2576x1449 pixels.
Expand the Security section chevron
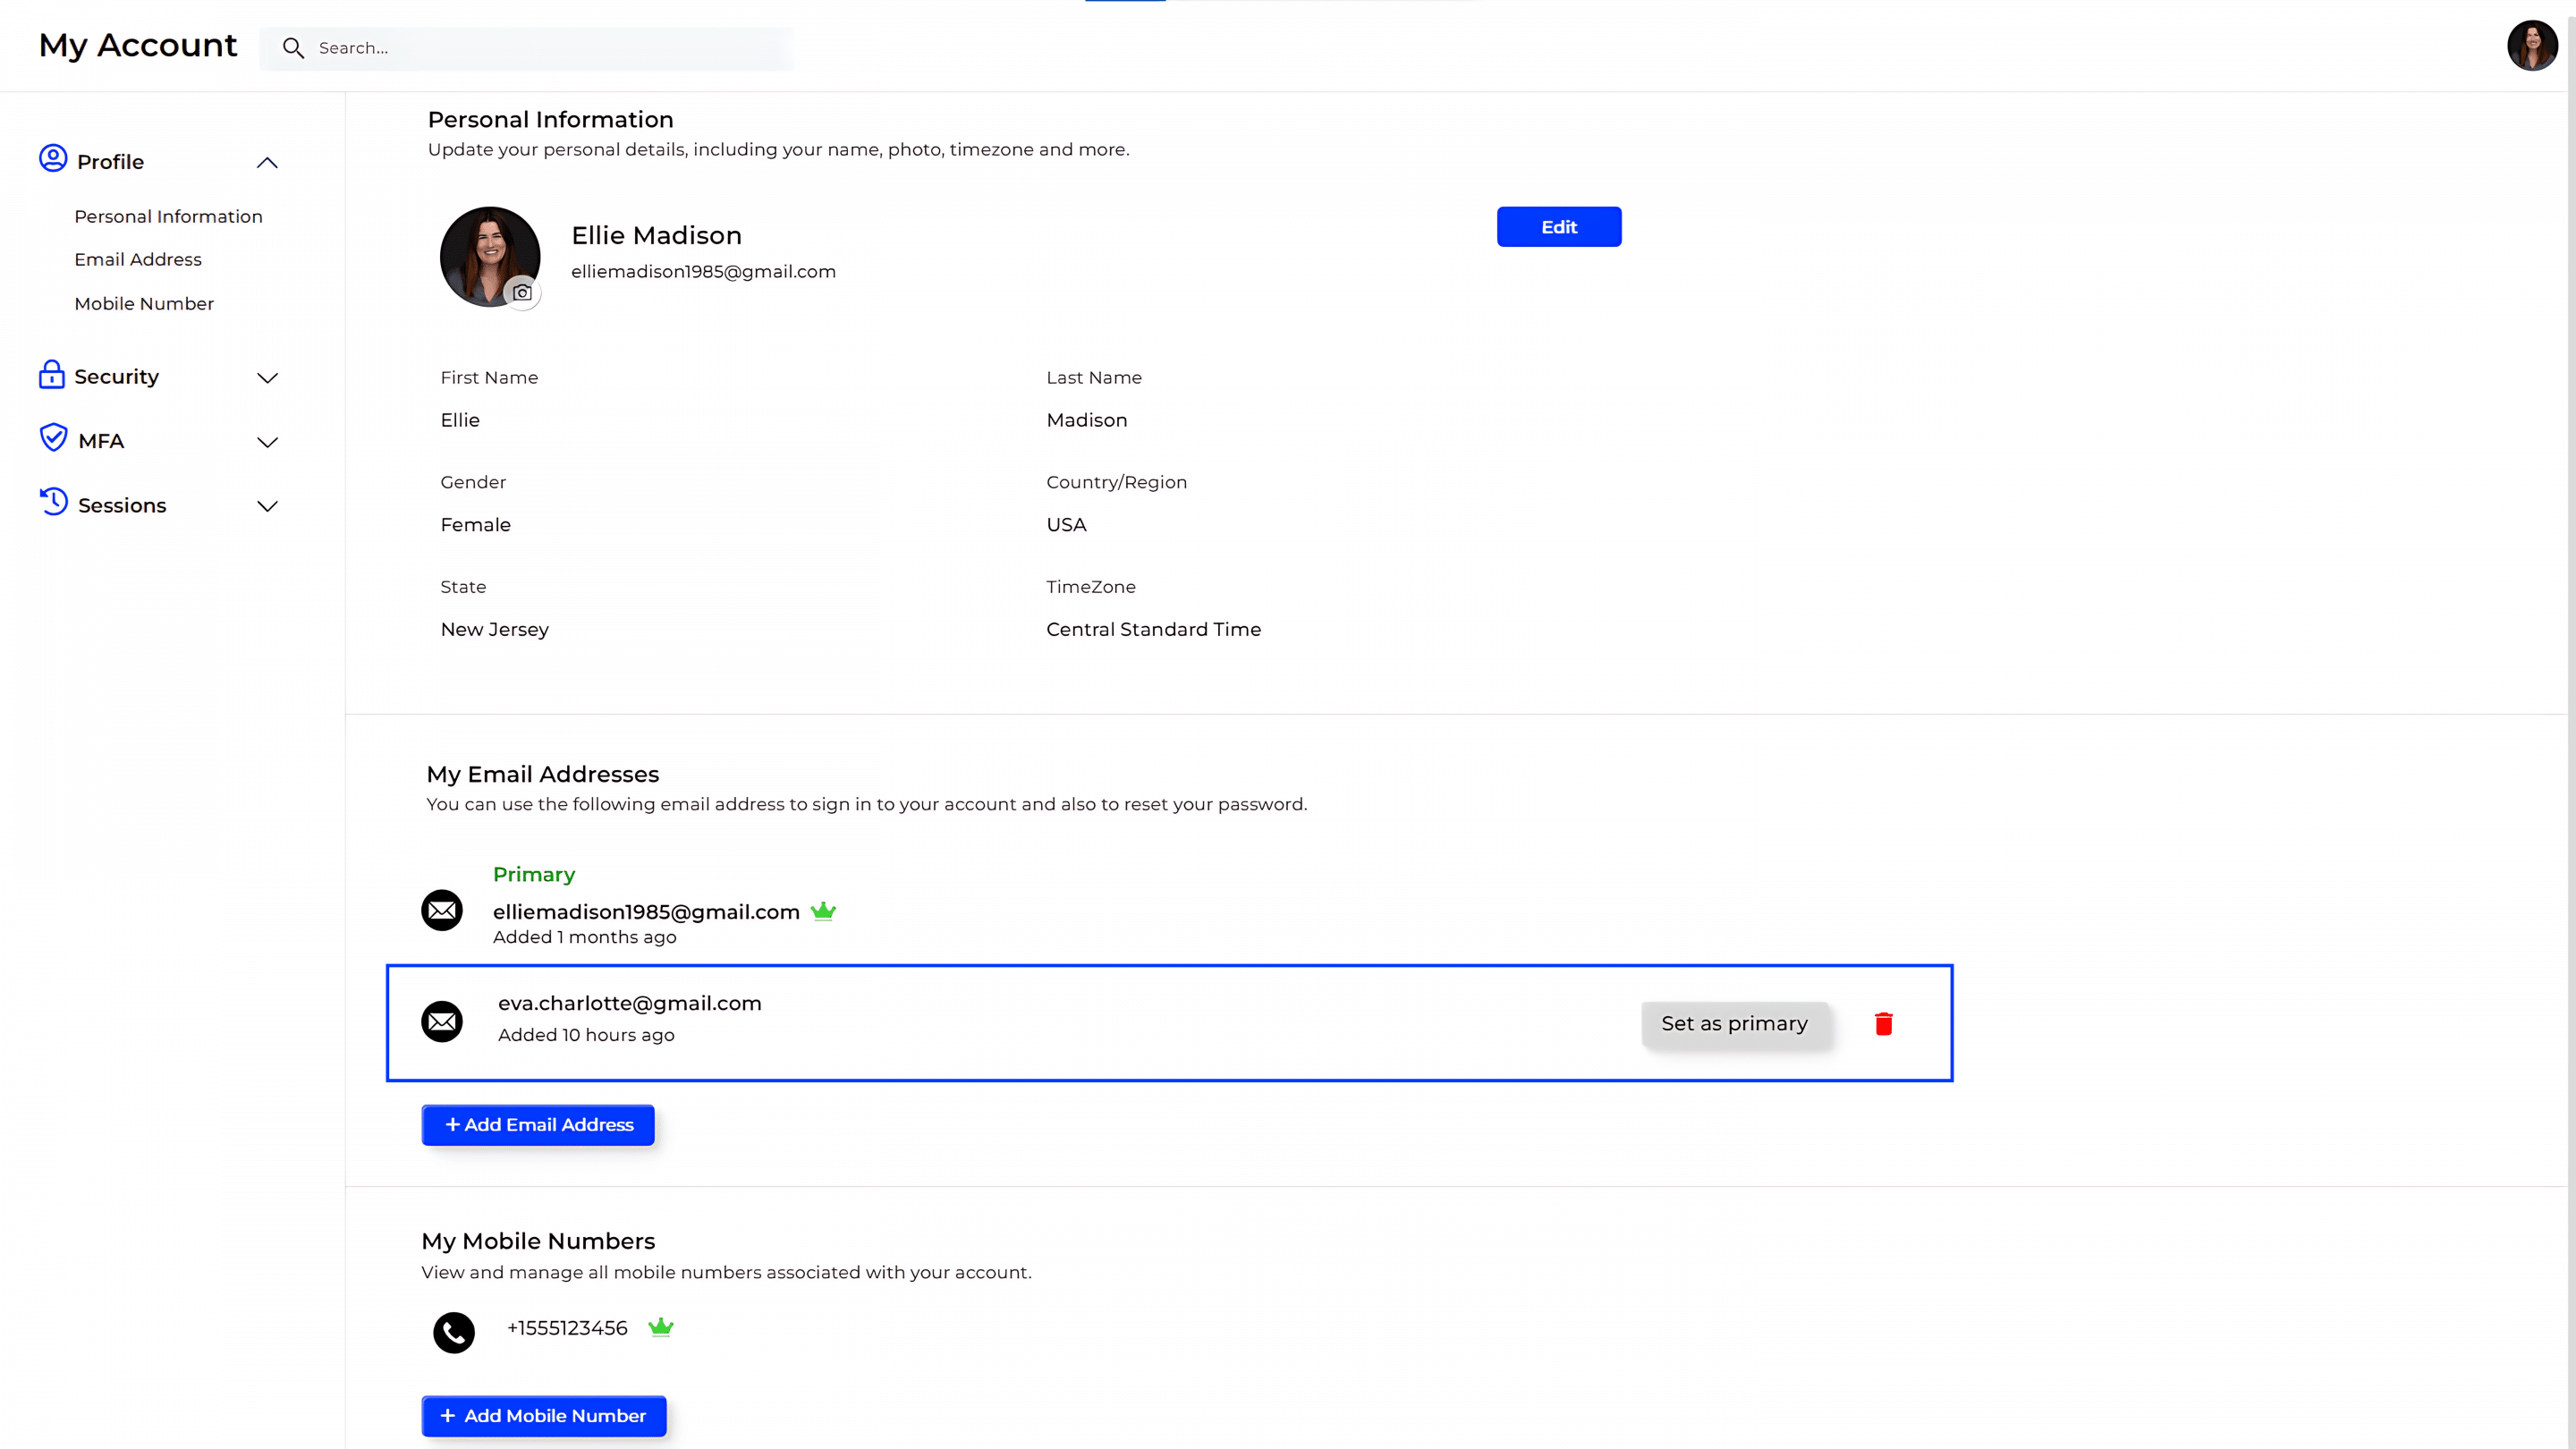tap(267, 378)
